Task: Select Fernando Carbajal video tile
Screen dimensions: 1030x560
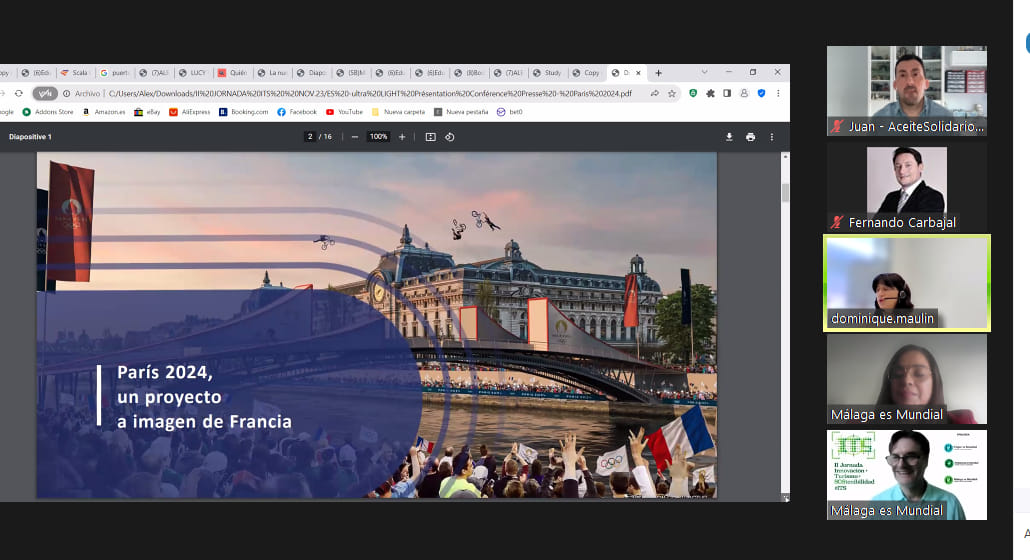Action: point(907,186)
